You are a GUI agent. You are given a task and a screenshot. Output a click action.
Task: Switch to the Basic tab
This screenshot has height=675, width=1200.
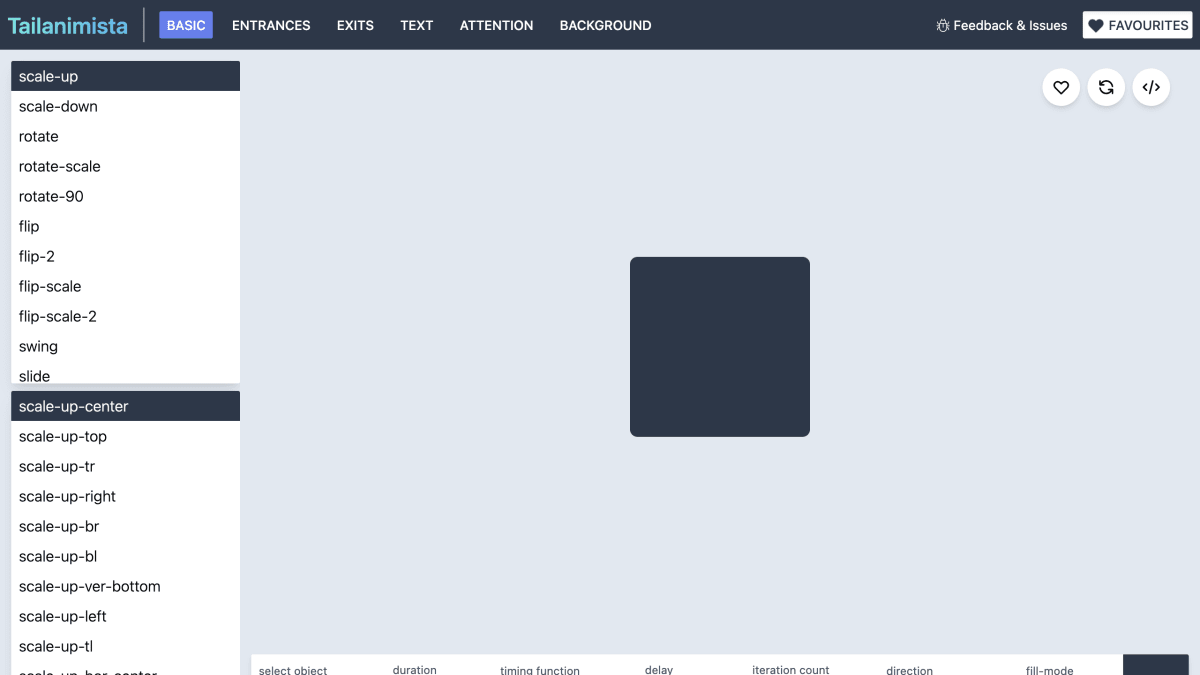point(186,25)
